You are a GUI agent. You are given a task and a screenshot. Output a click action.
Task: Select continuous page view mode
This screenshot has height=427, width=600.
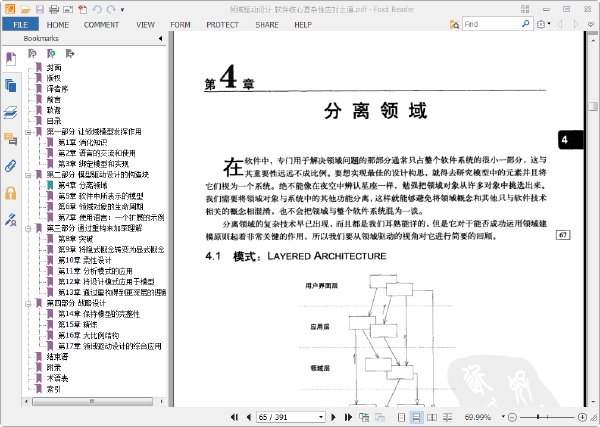(416, 417)
